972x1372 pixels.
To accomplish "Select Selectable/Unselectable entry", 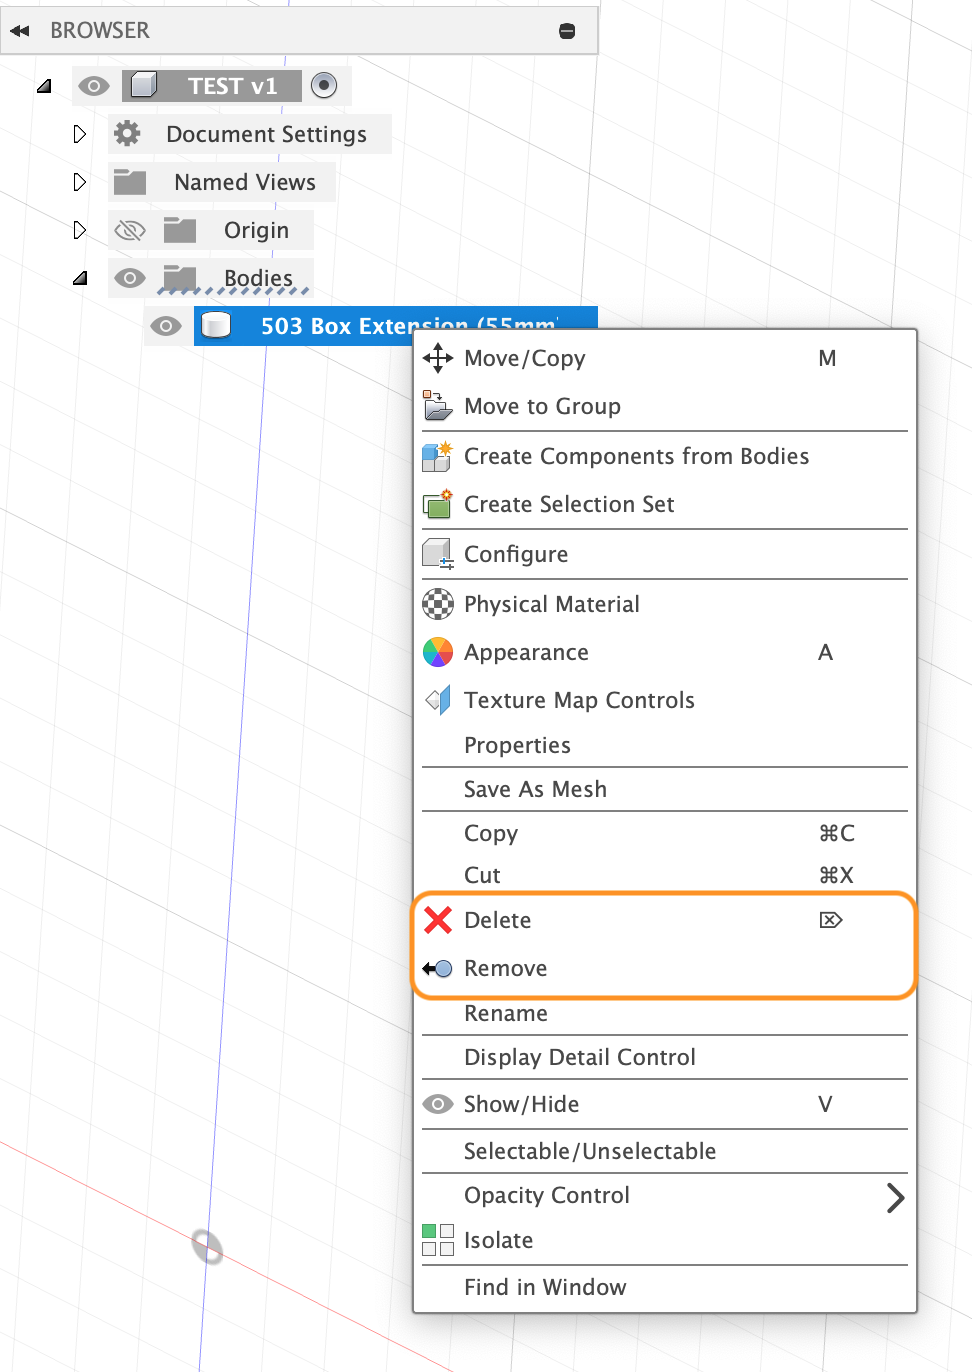I will coord(665,1151).
